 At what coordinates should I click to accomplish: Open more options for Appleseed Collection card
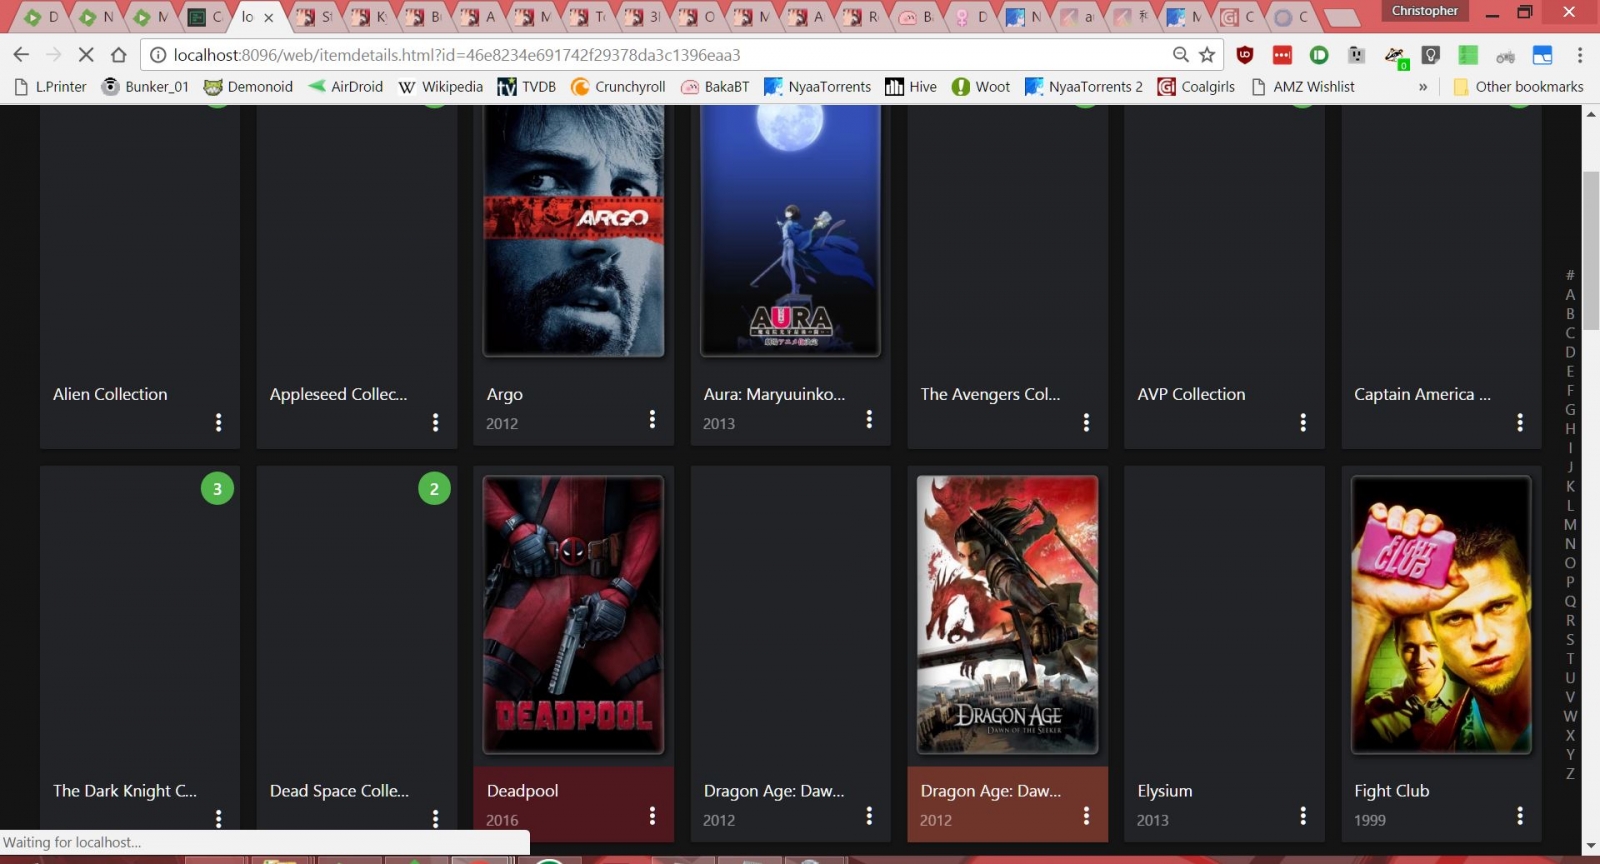[x=435, y=422]
